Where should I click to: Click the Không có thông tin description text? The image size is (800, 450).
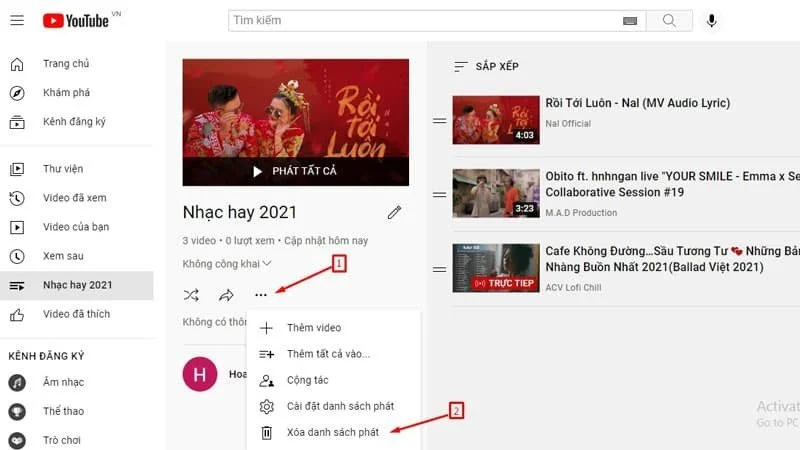coord(214,322)
